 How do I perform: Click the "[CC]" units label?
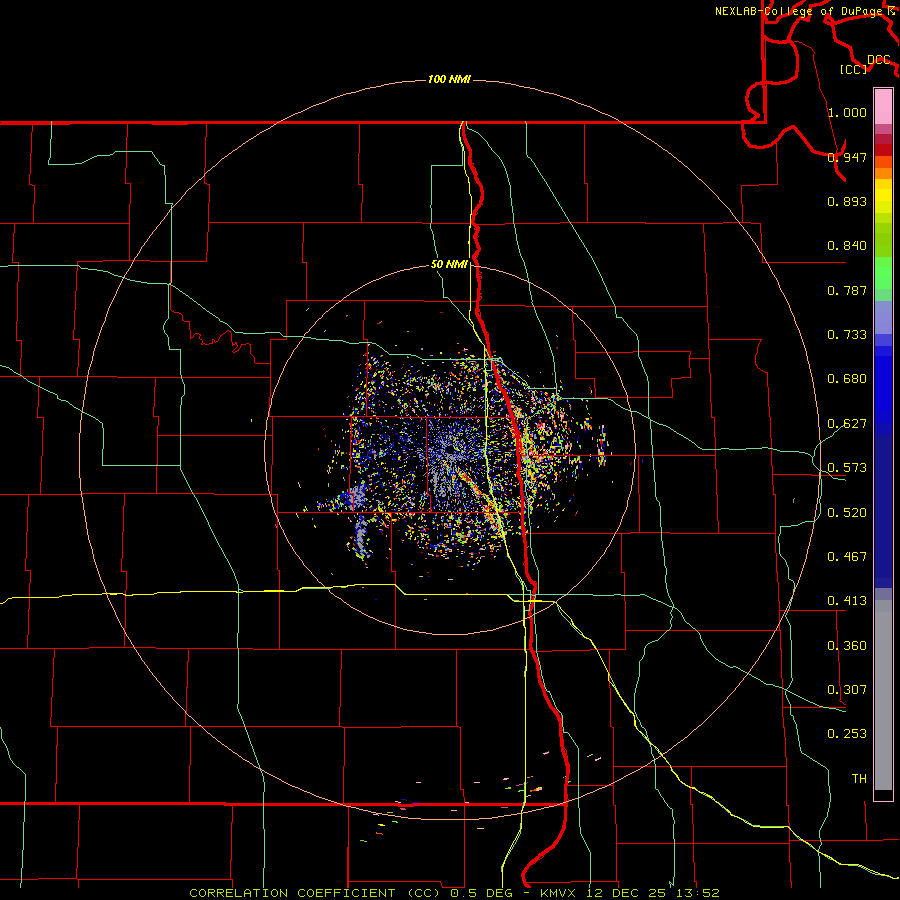point(853,69)
